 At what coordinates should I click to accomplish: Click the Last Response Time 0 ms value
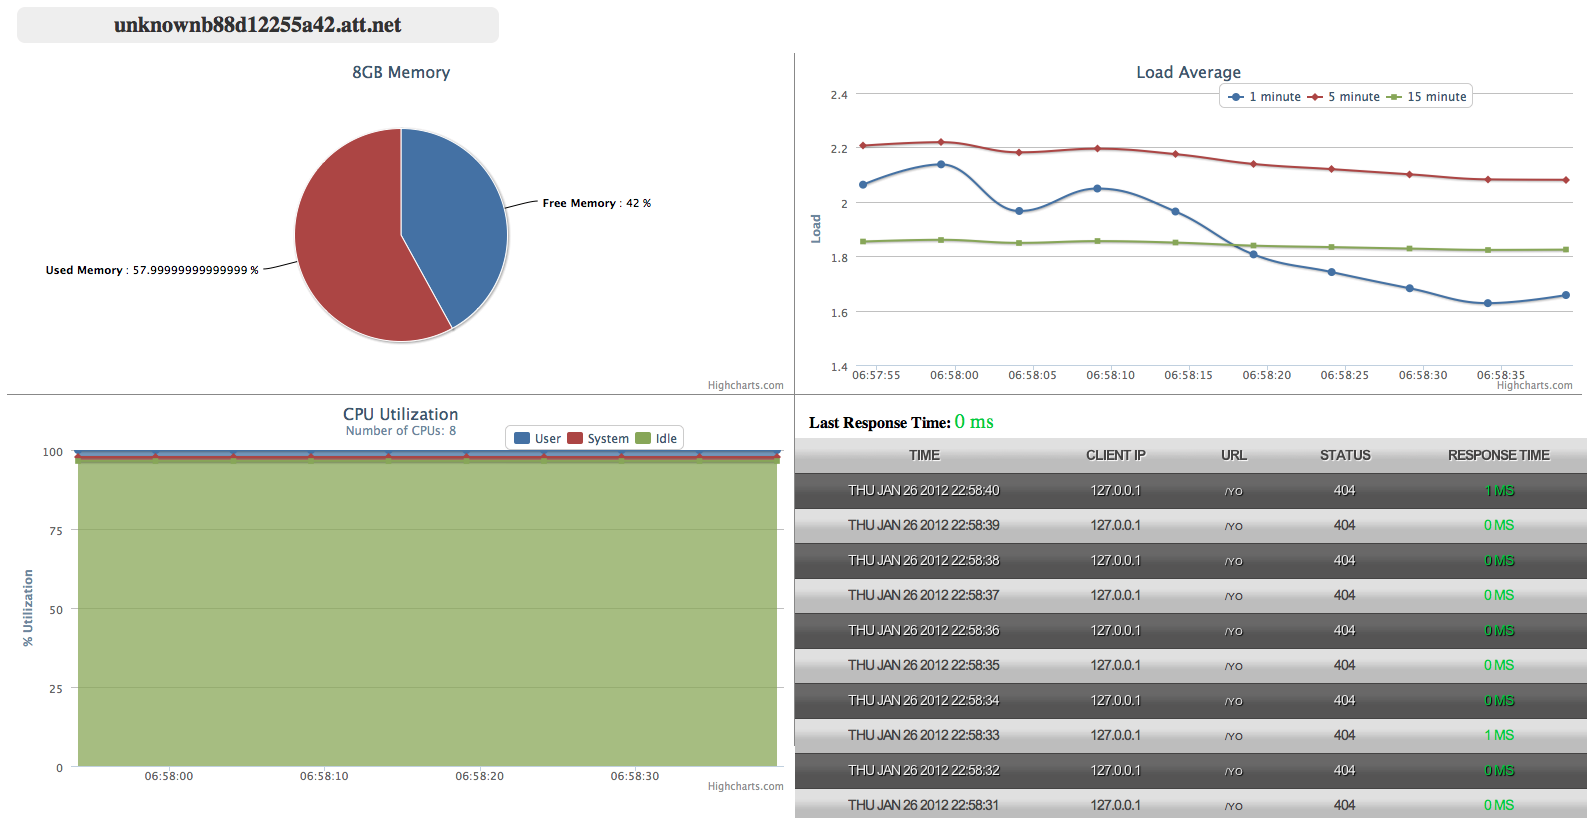click(x=974, y=422)
